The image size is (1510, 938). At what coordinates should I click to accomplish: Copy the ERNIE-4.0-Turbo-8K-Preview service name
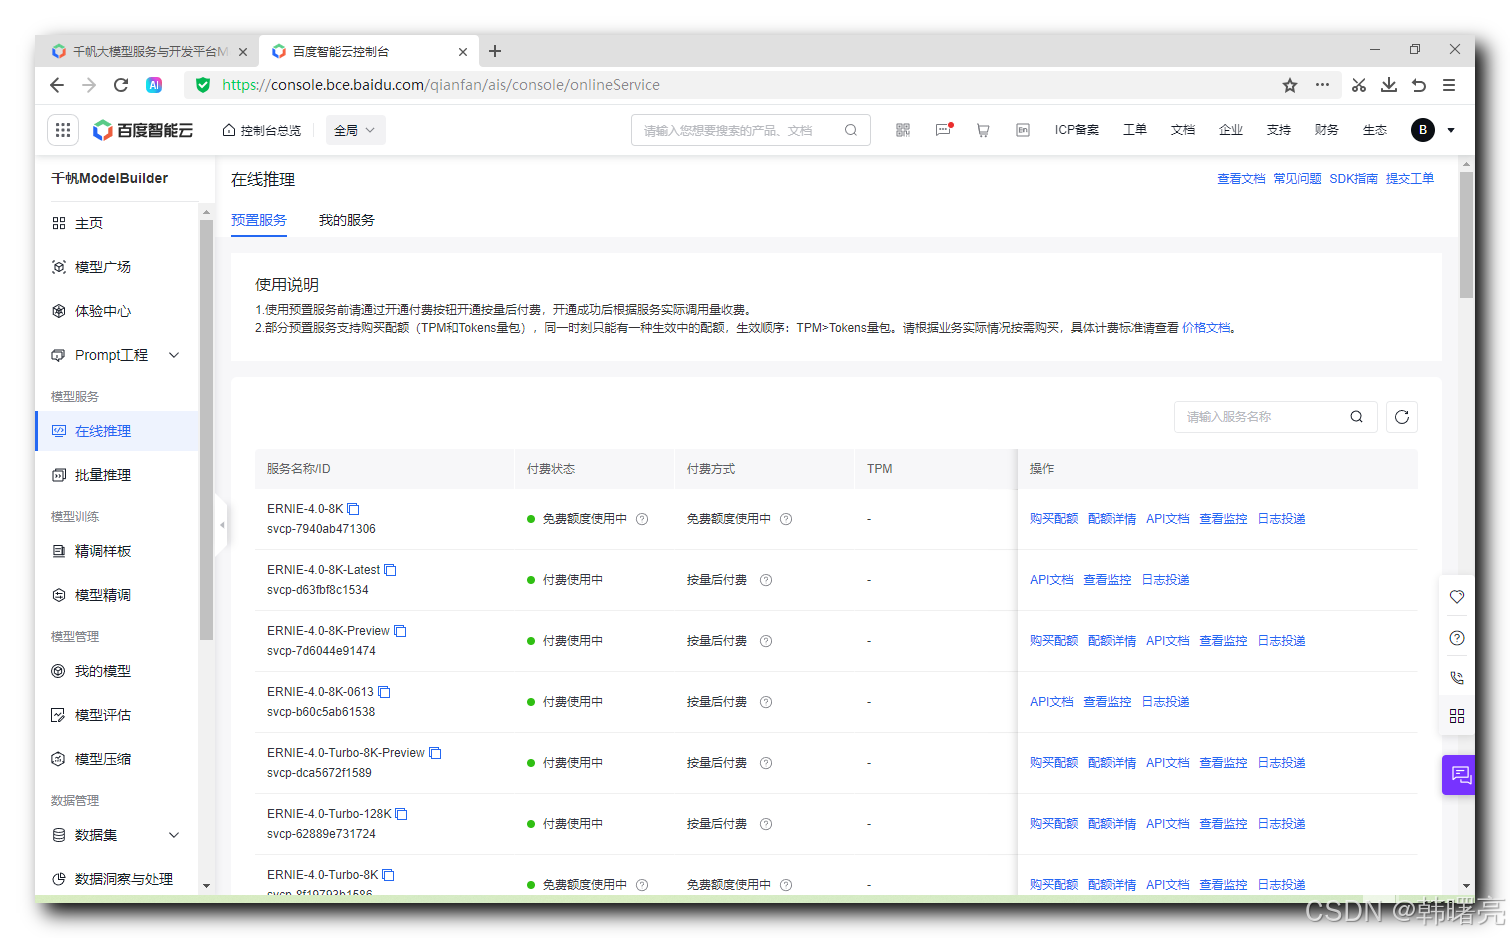coord(435,753)
